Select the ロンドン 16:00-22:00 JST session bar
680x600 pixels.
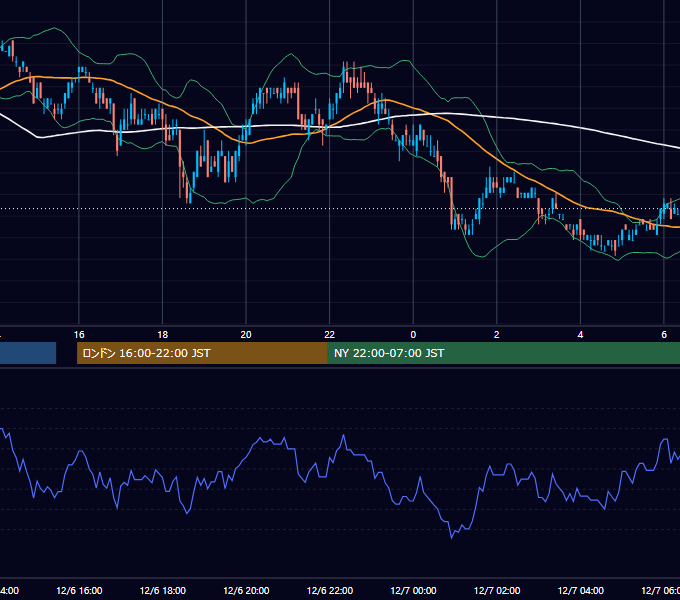pyautogui.click(x=202, y=353)
